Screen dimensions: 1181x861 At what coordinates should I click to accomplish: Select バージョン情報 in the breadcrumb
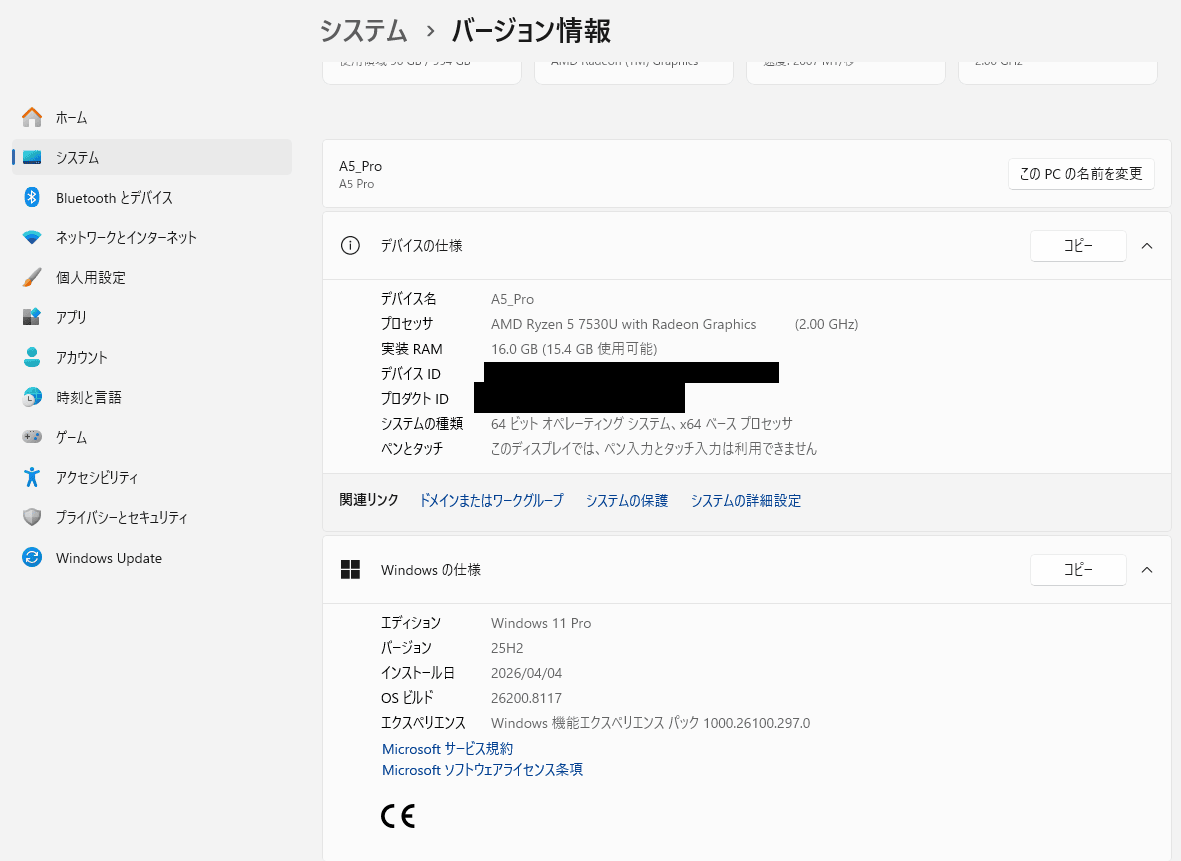pyautogui.click(x=529, y=31)
